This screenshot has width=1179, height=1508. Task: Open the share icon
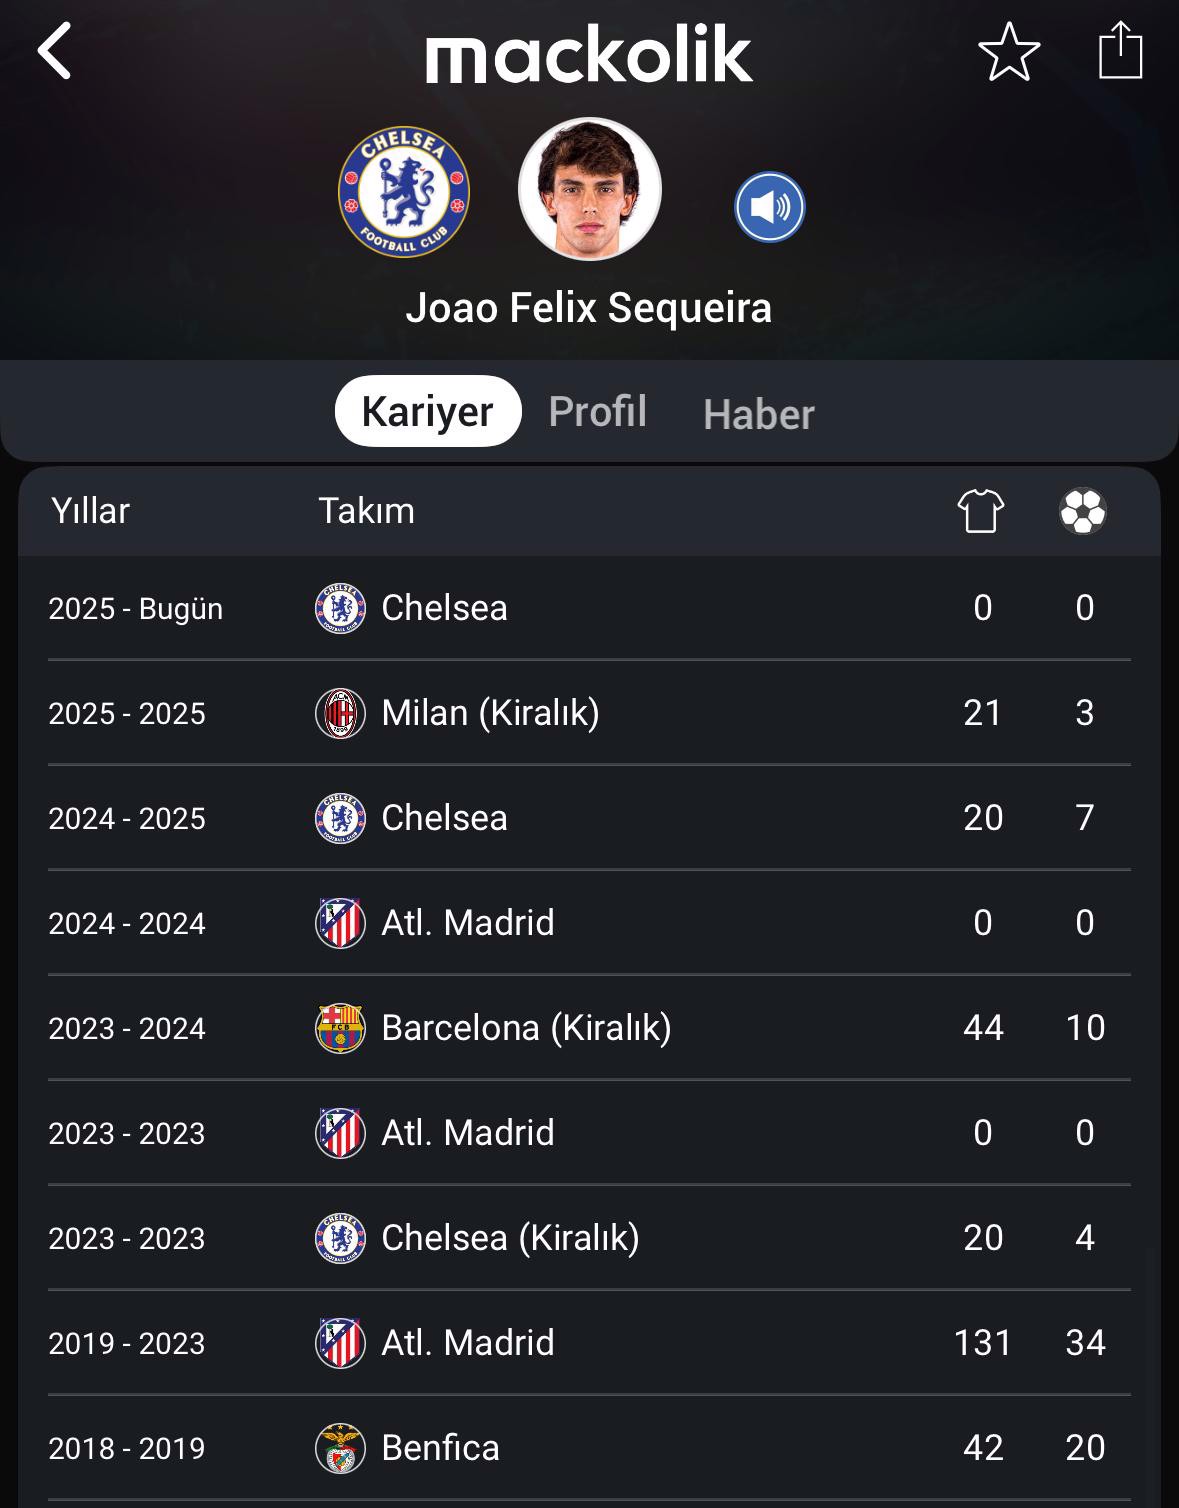pos(1120,50)
